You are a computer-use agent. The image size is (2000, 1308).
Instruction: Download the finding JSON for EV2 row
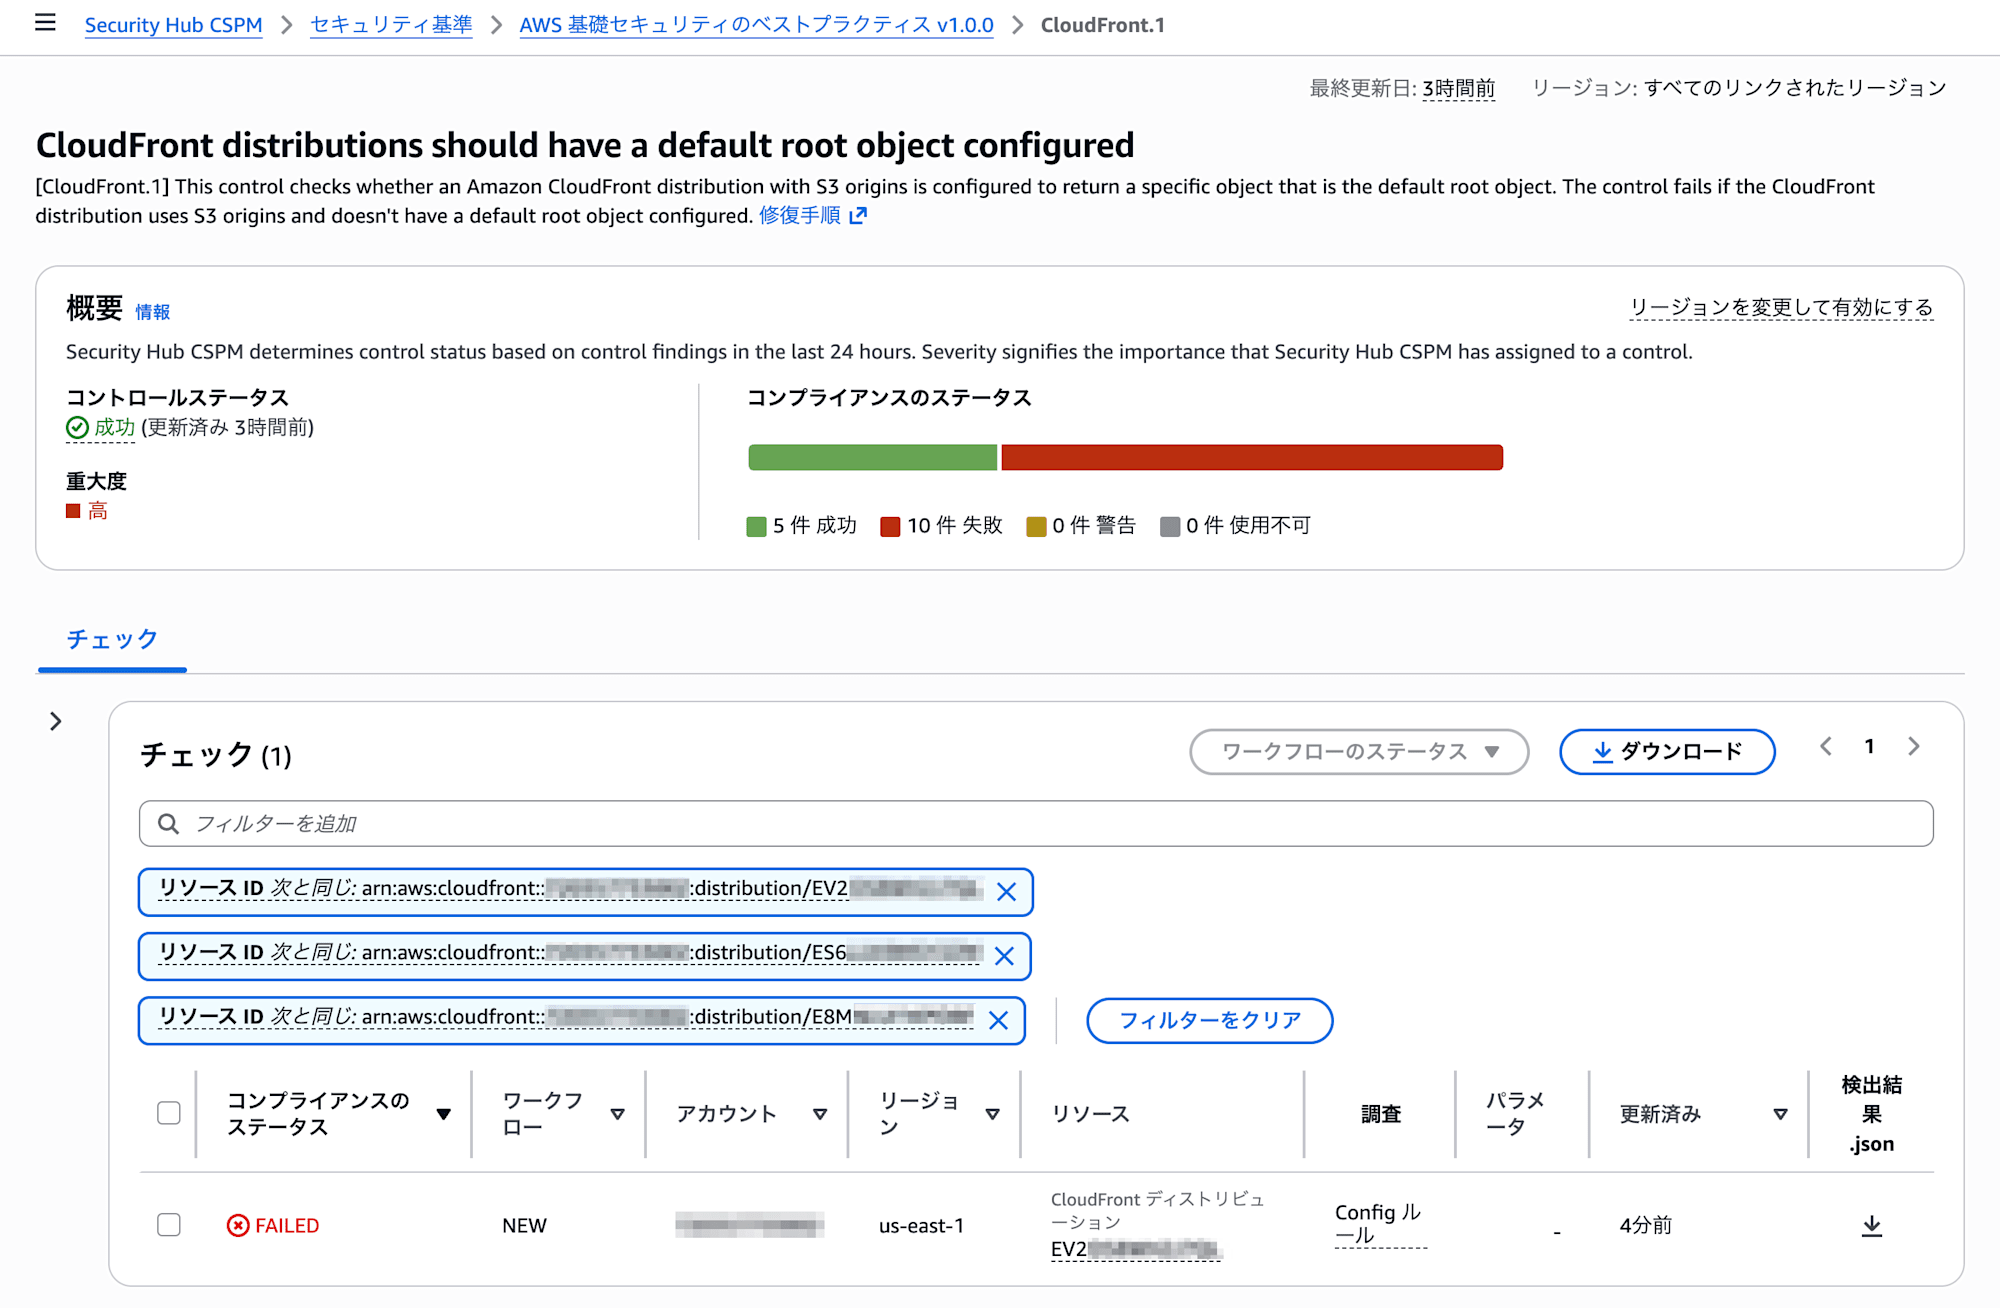click(x=1872, y=1226)
